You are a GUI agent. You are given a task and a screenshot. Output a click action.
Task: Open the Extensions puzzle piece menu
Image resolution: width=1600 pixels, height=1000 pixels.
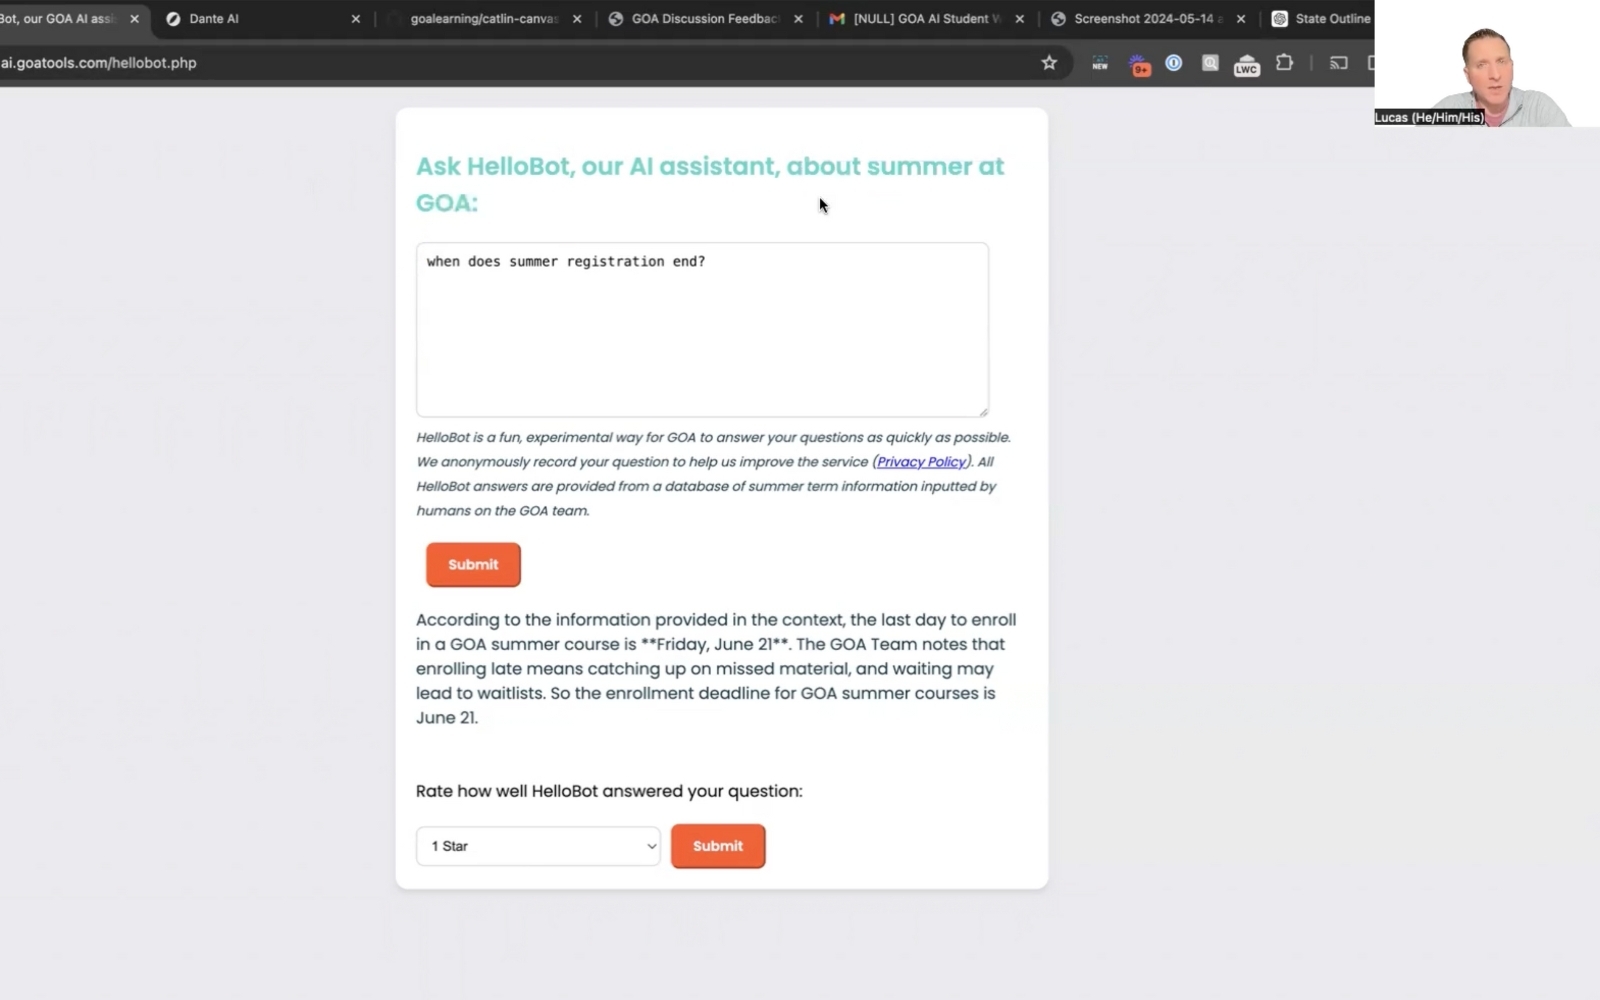[x=1284, y=63]
